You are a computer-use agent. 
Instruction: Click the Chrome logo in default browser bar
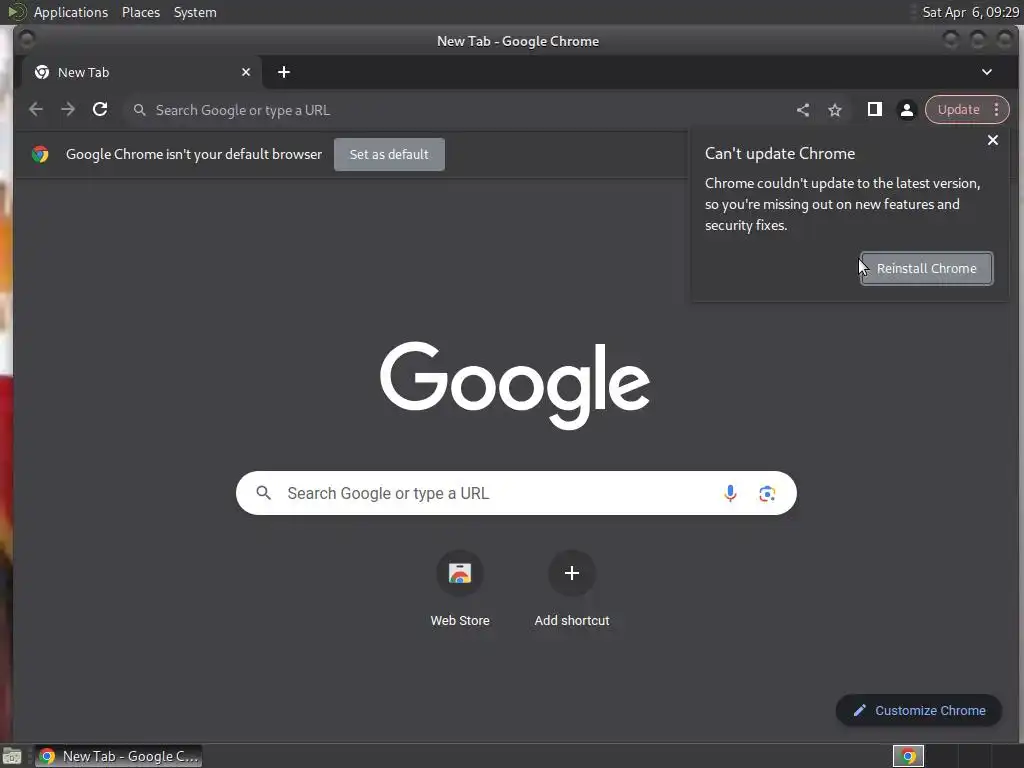click(40, 154)
